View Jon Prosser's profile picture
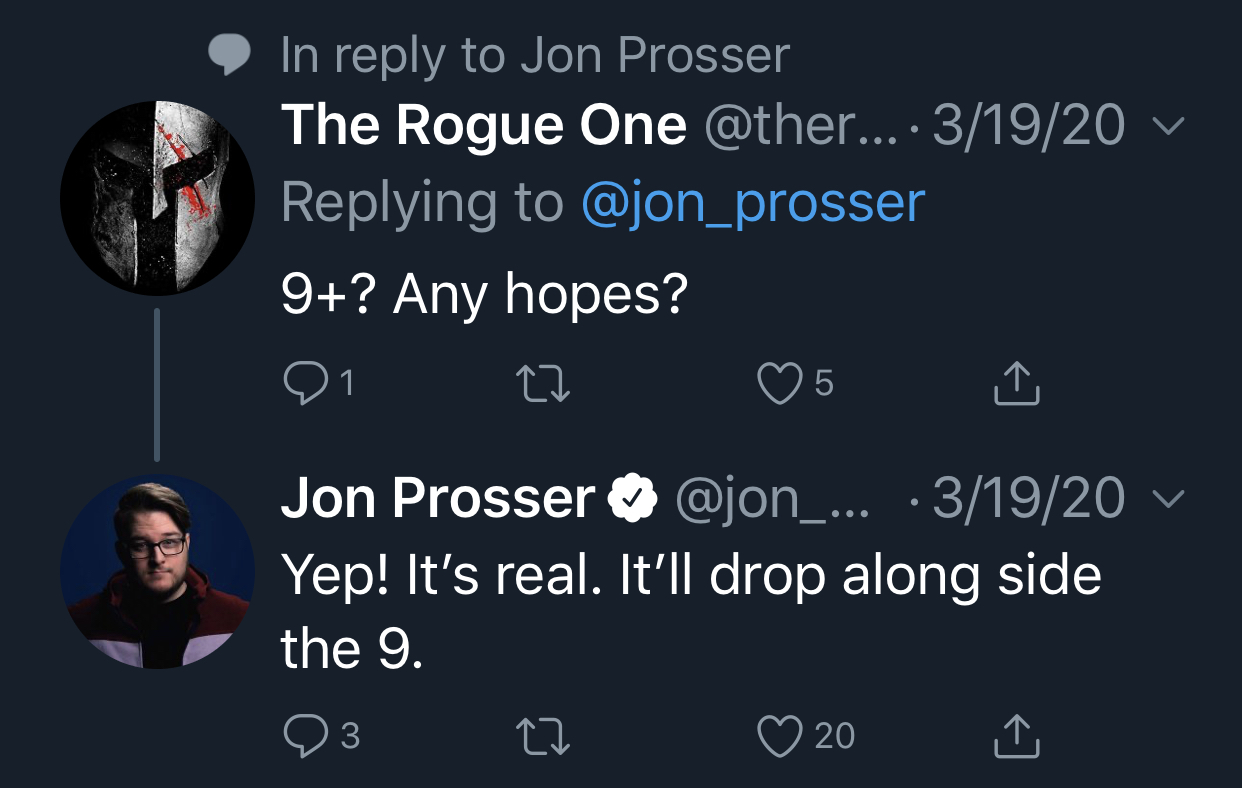Viewport: 1242px width, 788px height. click(x=157, y=571)
